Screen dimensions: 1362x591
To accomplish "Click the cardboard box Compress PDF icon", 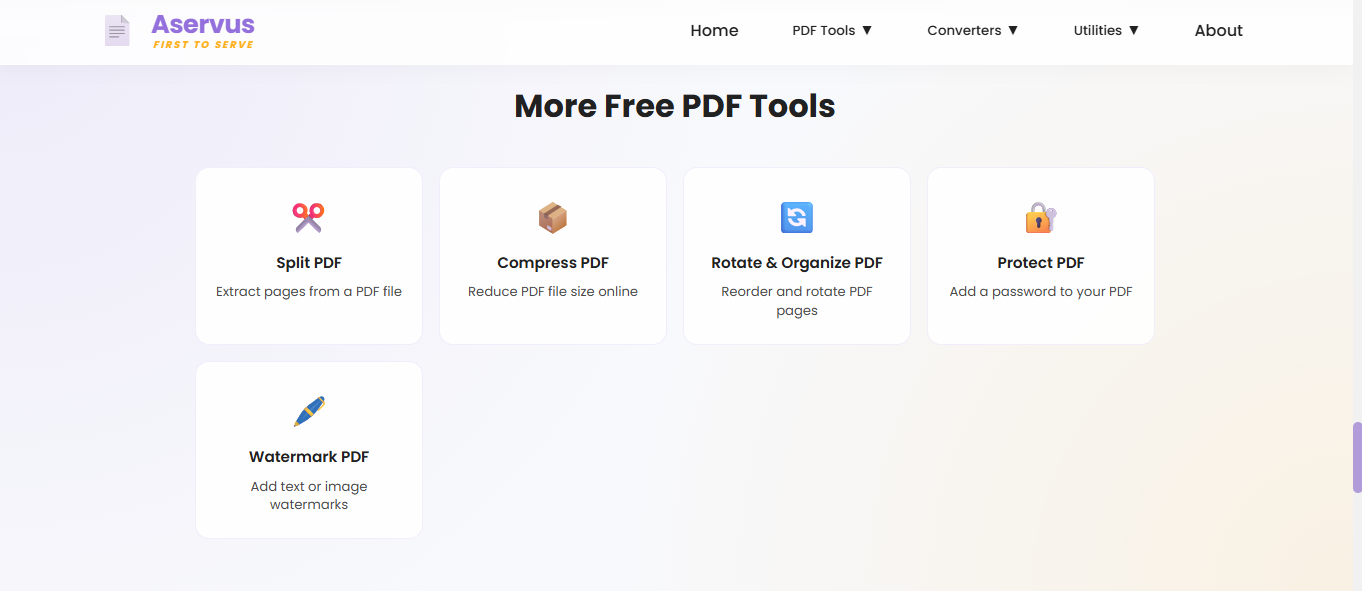I will pyautogui.click(x=553, y=217).
